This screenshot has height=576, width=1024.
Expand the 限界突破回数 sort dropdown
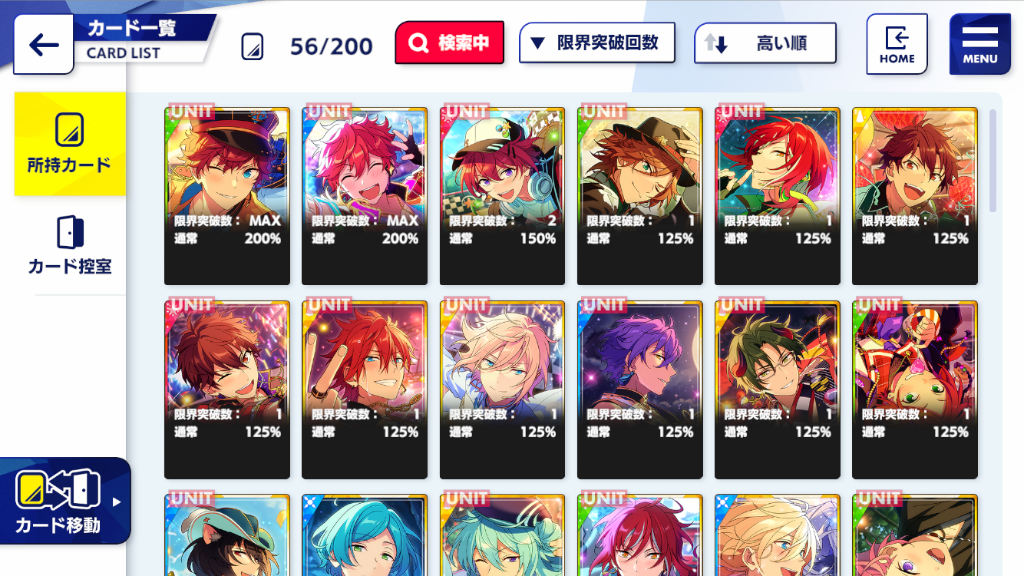point(597,43)
